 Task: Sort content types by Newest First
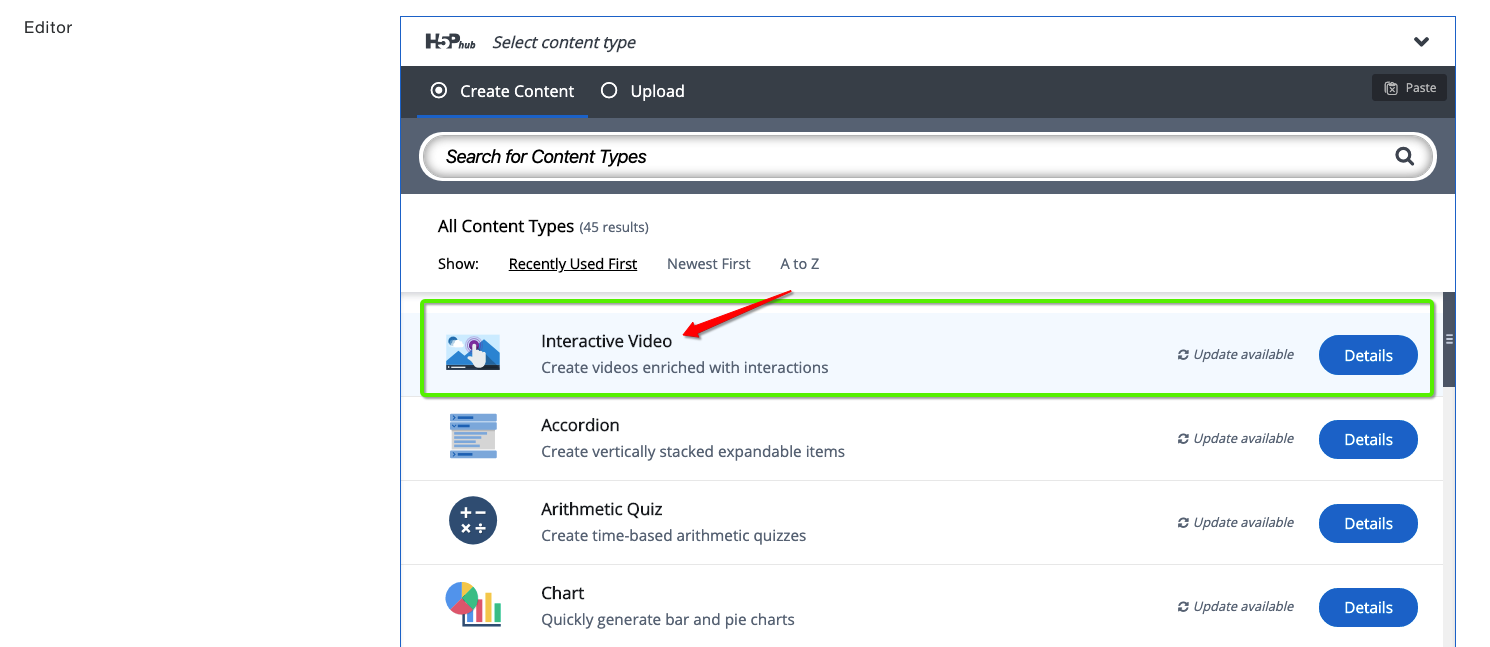point(709,264)
